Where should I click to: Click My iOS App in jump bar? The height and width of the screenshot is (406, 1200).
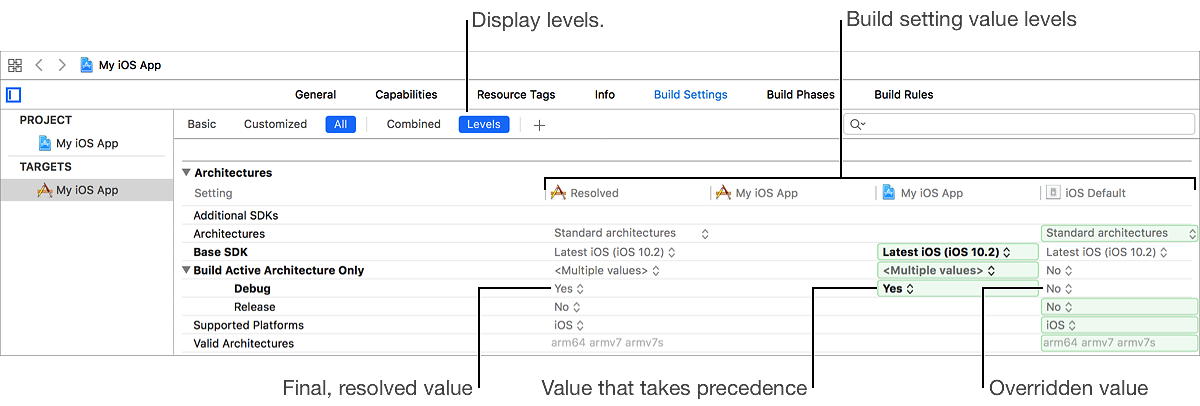coord(130,65)
